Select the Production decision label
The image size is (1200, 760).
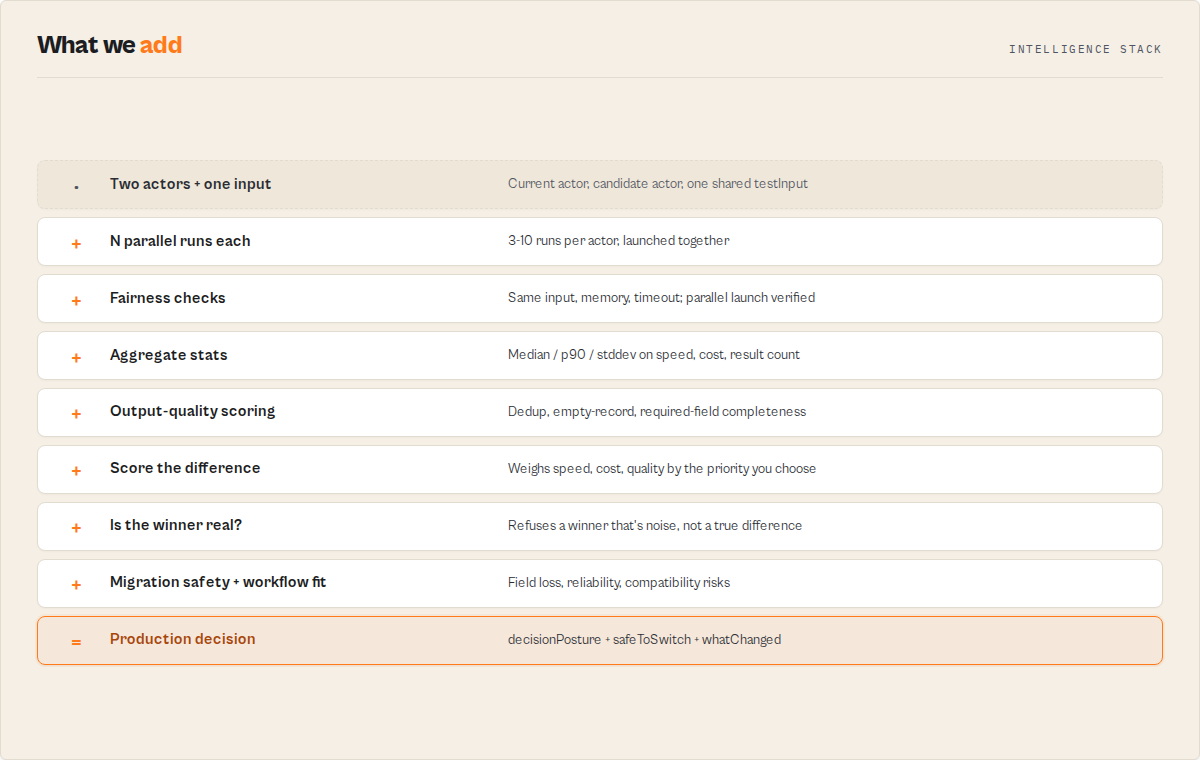183,639
